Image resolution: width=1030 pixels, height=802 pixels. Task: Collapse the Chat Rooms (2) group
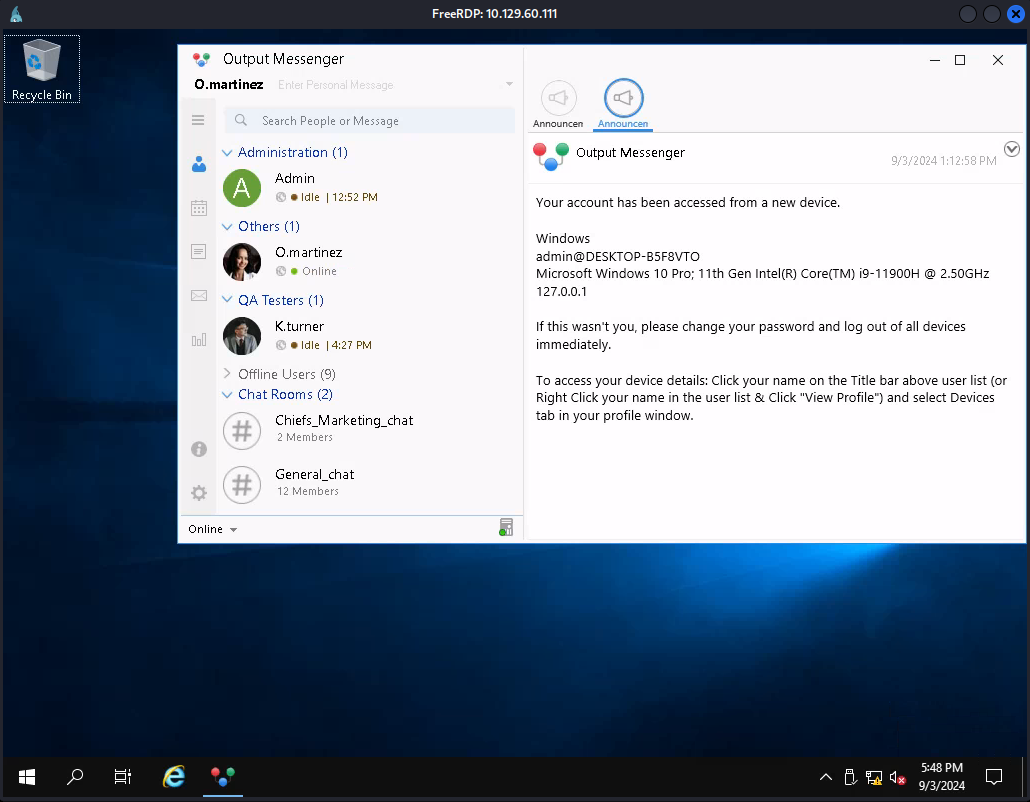point(227,395)
